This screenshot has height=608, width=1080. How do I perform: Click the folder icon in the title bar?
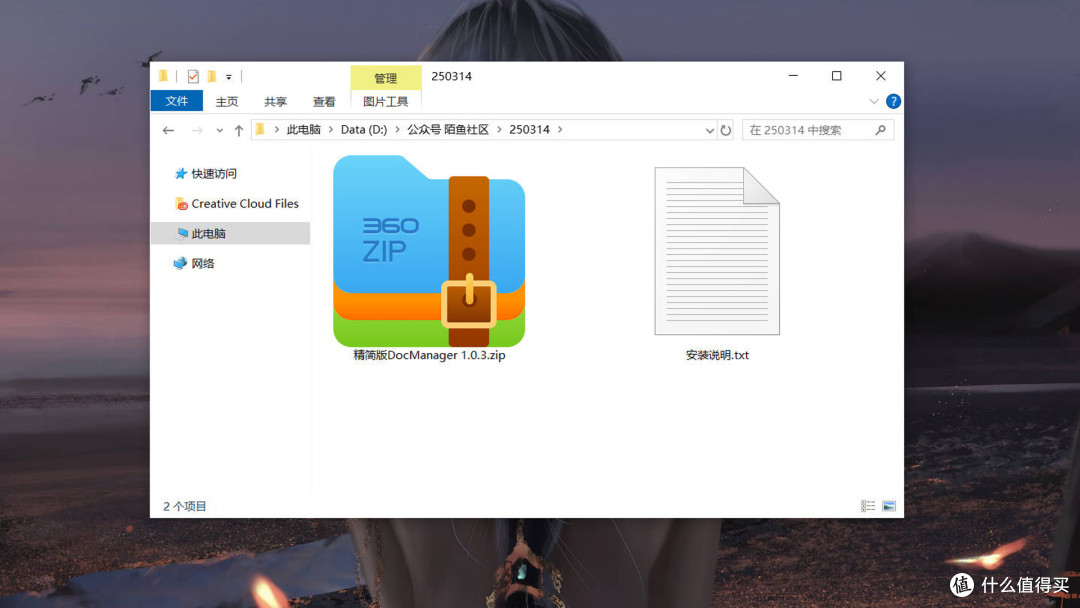[x=163, y=76]
